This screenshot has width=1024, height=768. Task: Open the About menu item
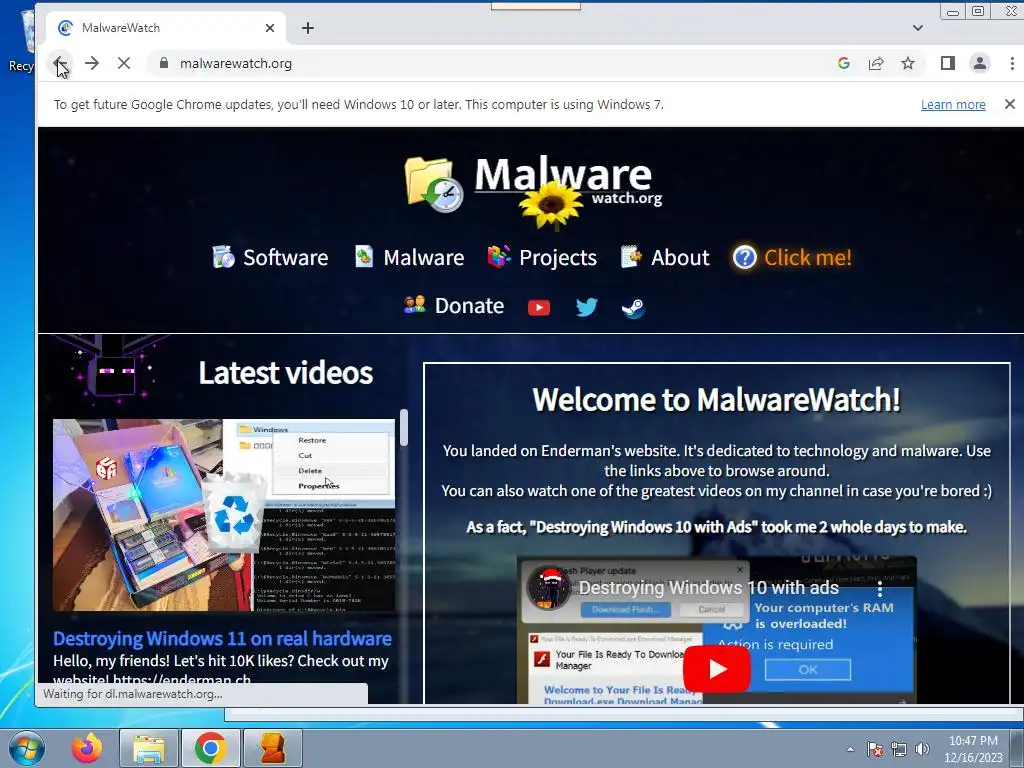pyautogui.click(x=665, y=257)
